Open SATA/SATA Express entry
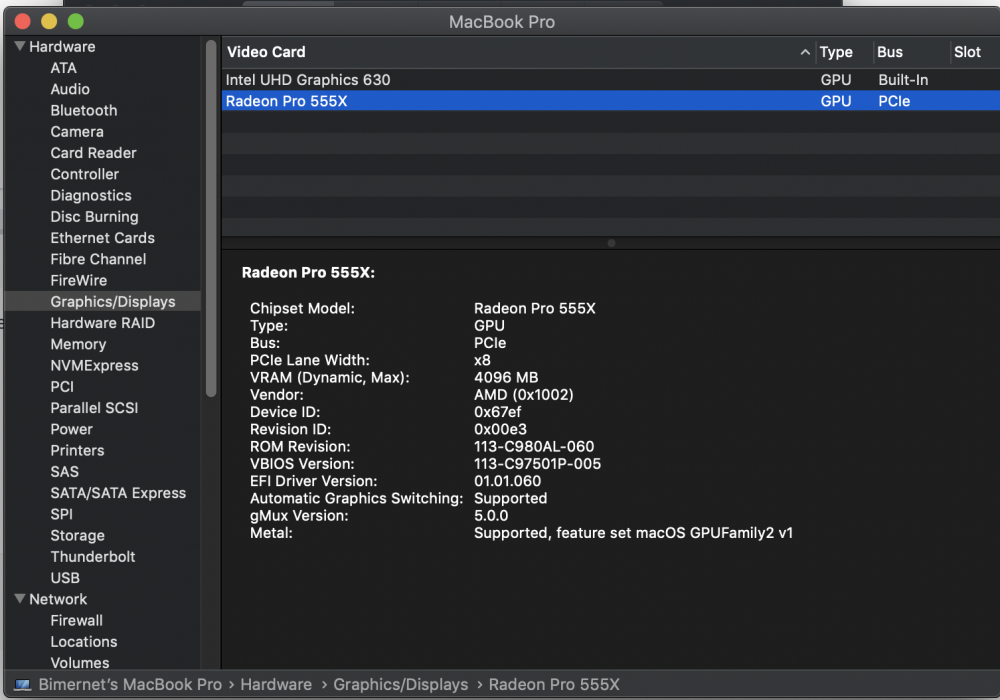The width and height of the screenshot is (1000, 700). 118,493
